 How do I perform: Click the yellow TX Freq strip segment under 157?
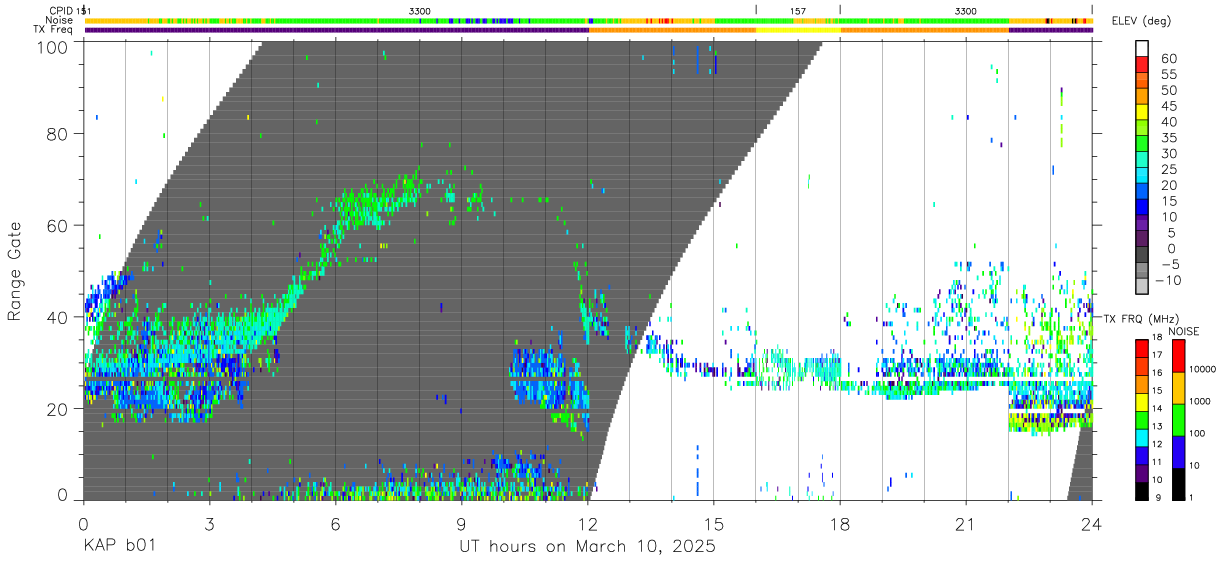798,30
